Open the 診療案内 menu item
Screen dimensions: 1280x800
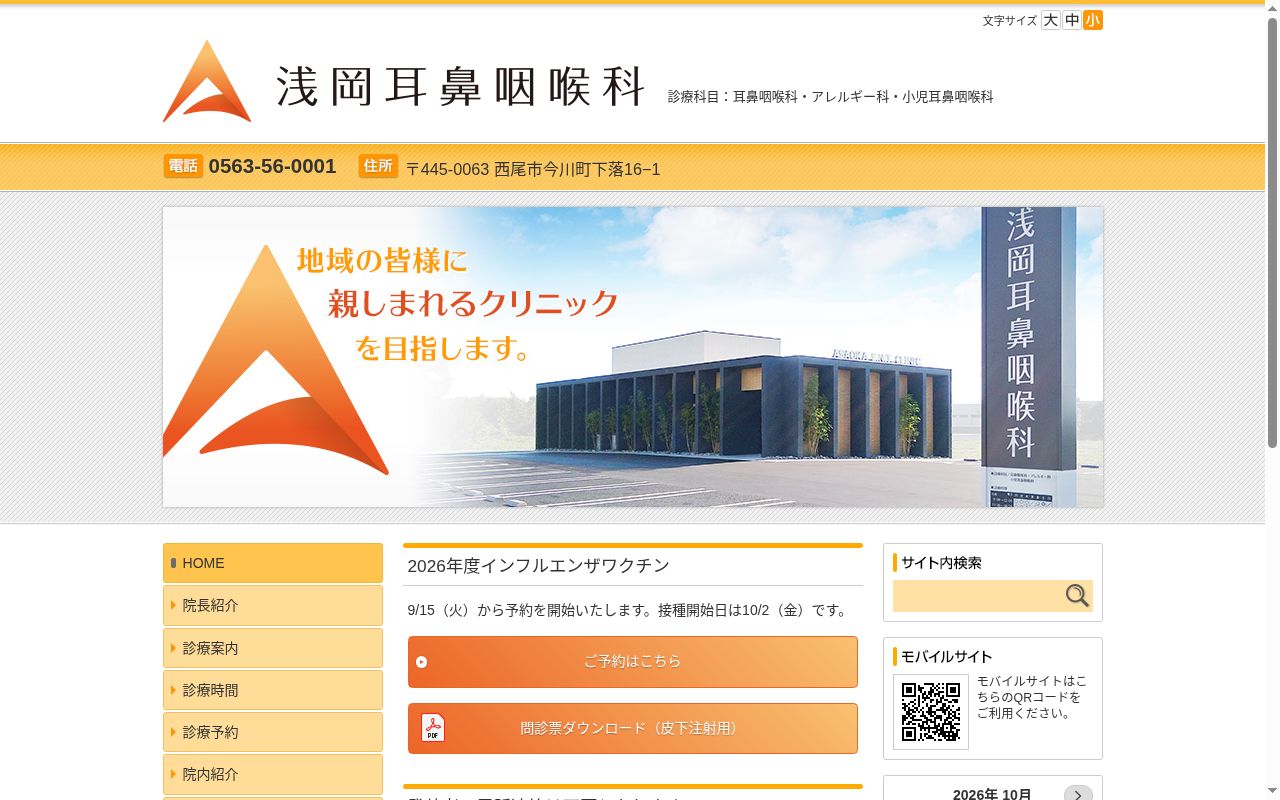[273, 648]
